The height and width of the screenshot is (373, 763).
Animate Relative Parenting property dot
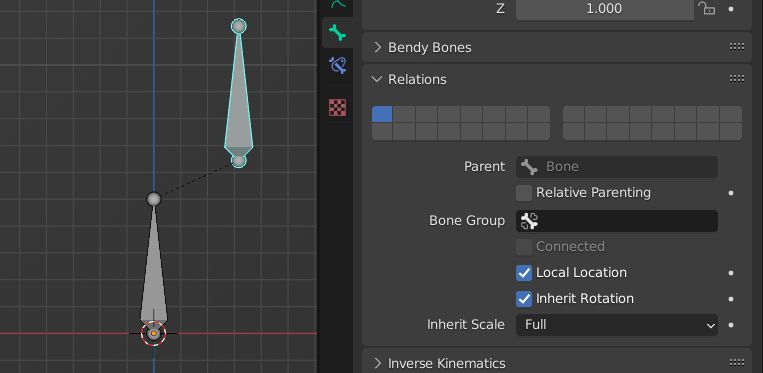pyautogui.click(x=731, y=193)
